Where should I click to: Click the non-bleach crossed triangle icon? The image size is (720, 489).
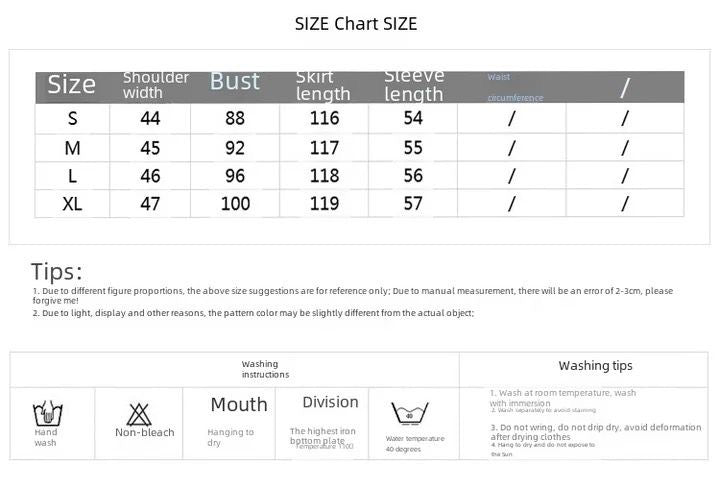[139, 412]
